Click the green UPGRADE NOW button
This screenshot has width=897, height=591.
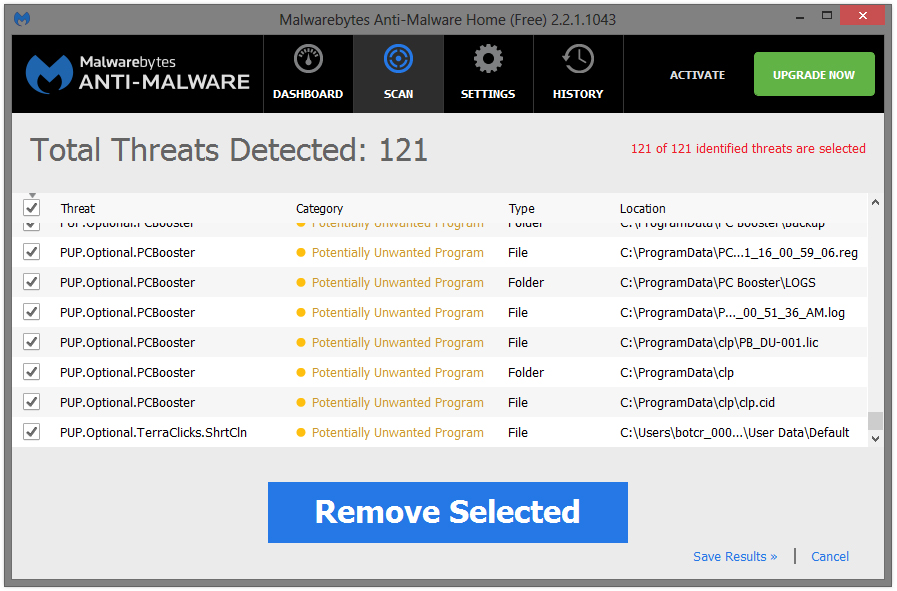point(814,73)
